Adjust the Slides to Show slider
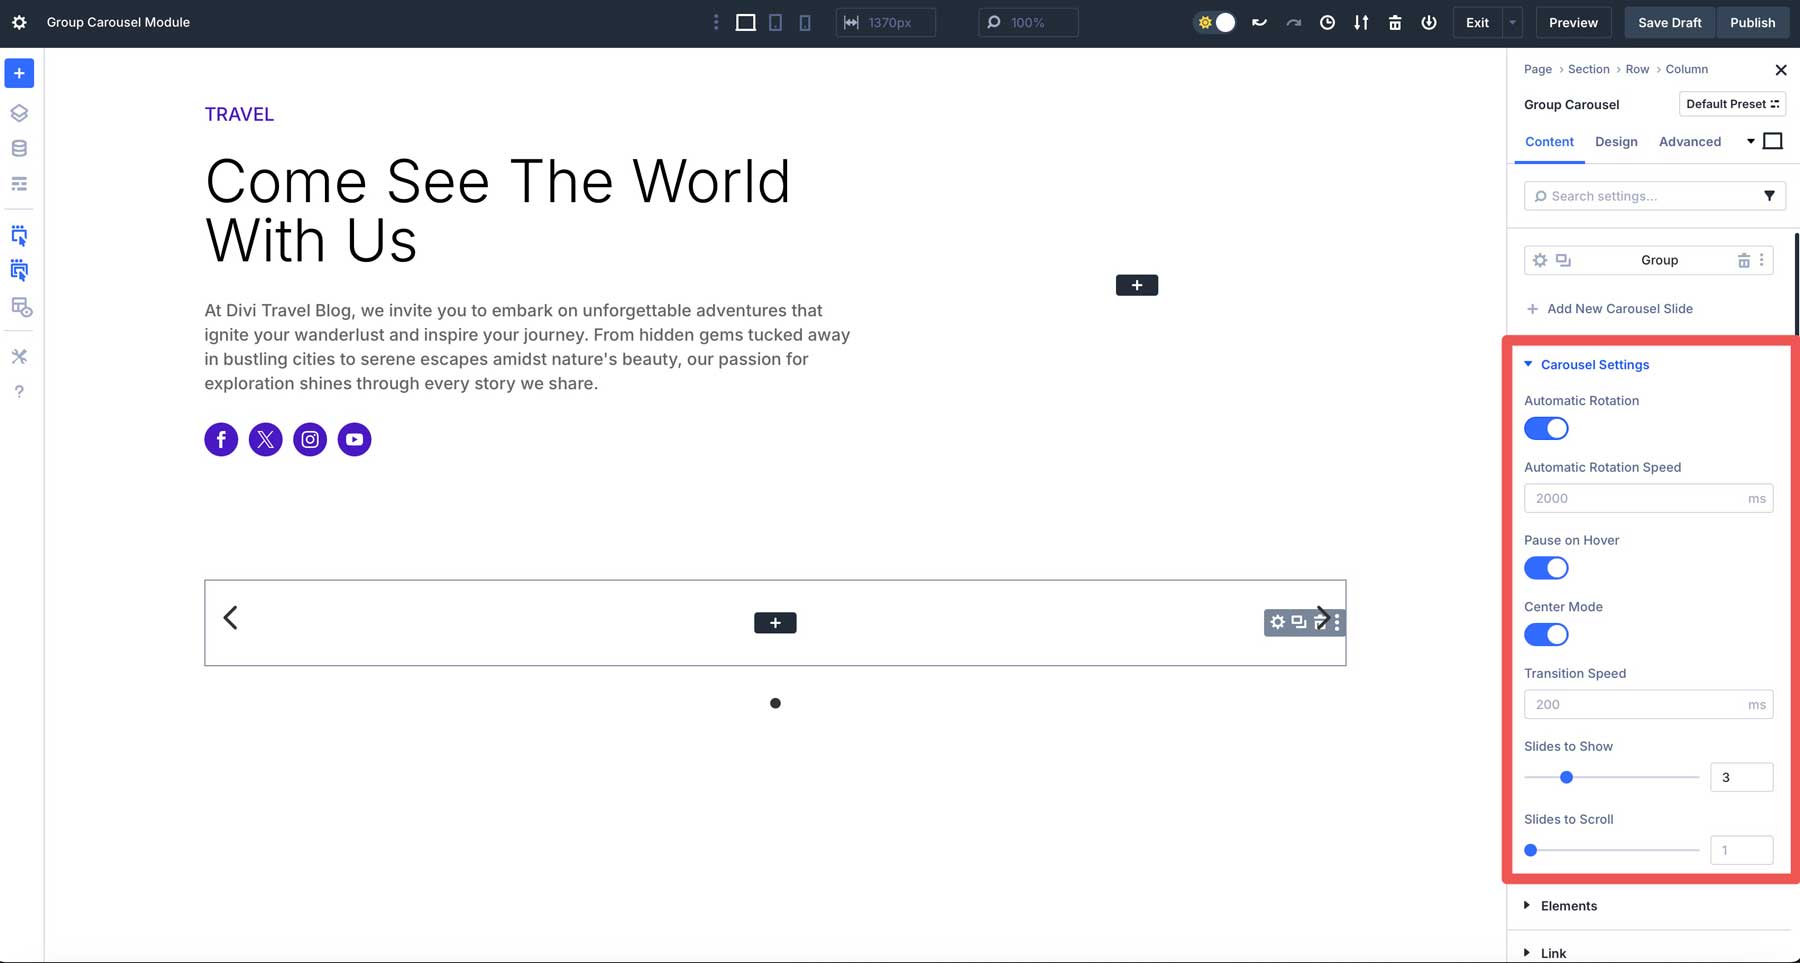Image resolution: width=1800 pixels, height=963 pixels. pos(1565,777)
